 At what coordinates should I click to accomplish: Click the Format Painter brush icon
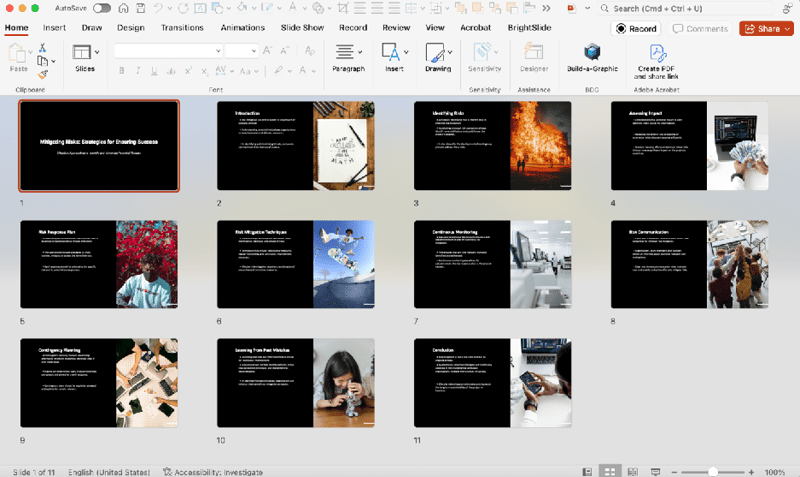pyautogui.click(x=43, y=74)
